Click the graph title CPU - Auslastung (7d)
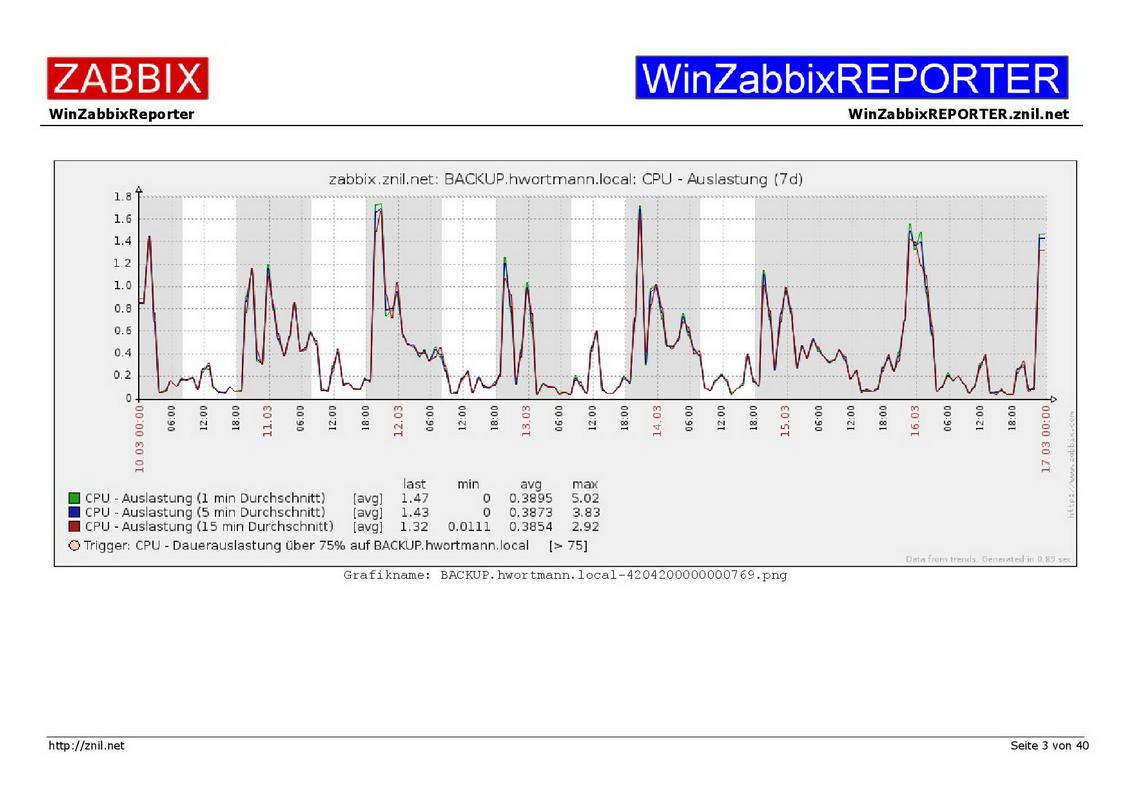This screenshot has width=1130, height=800. pos(565,179)
